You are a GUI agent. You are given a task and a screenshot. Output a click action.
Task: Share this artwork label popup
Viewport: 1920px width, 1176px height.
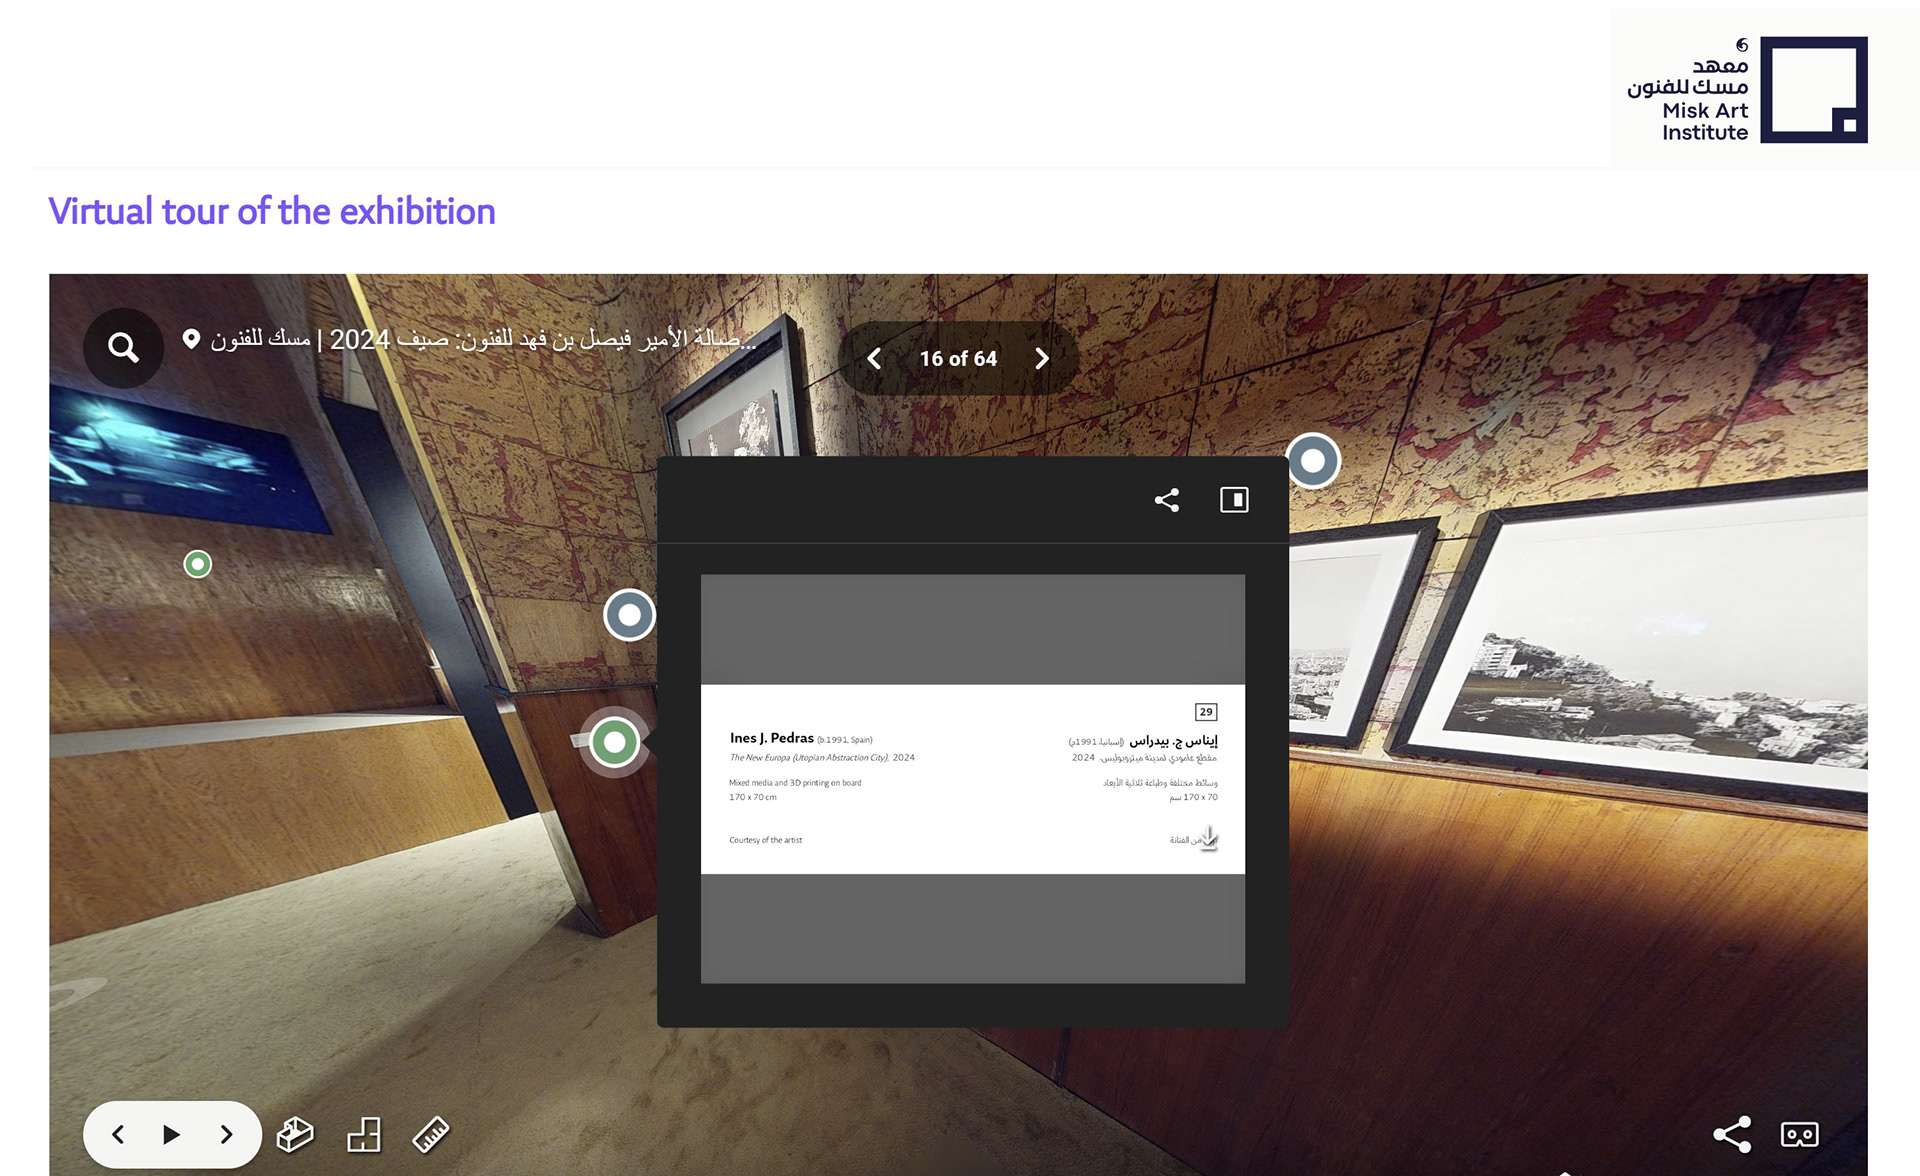(1167, 500)
